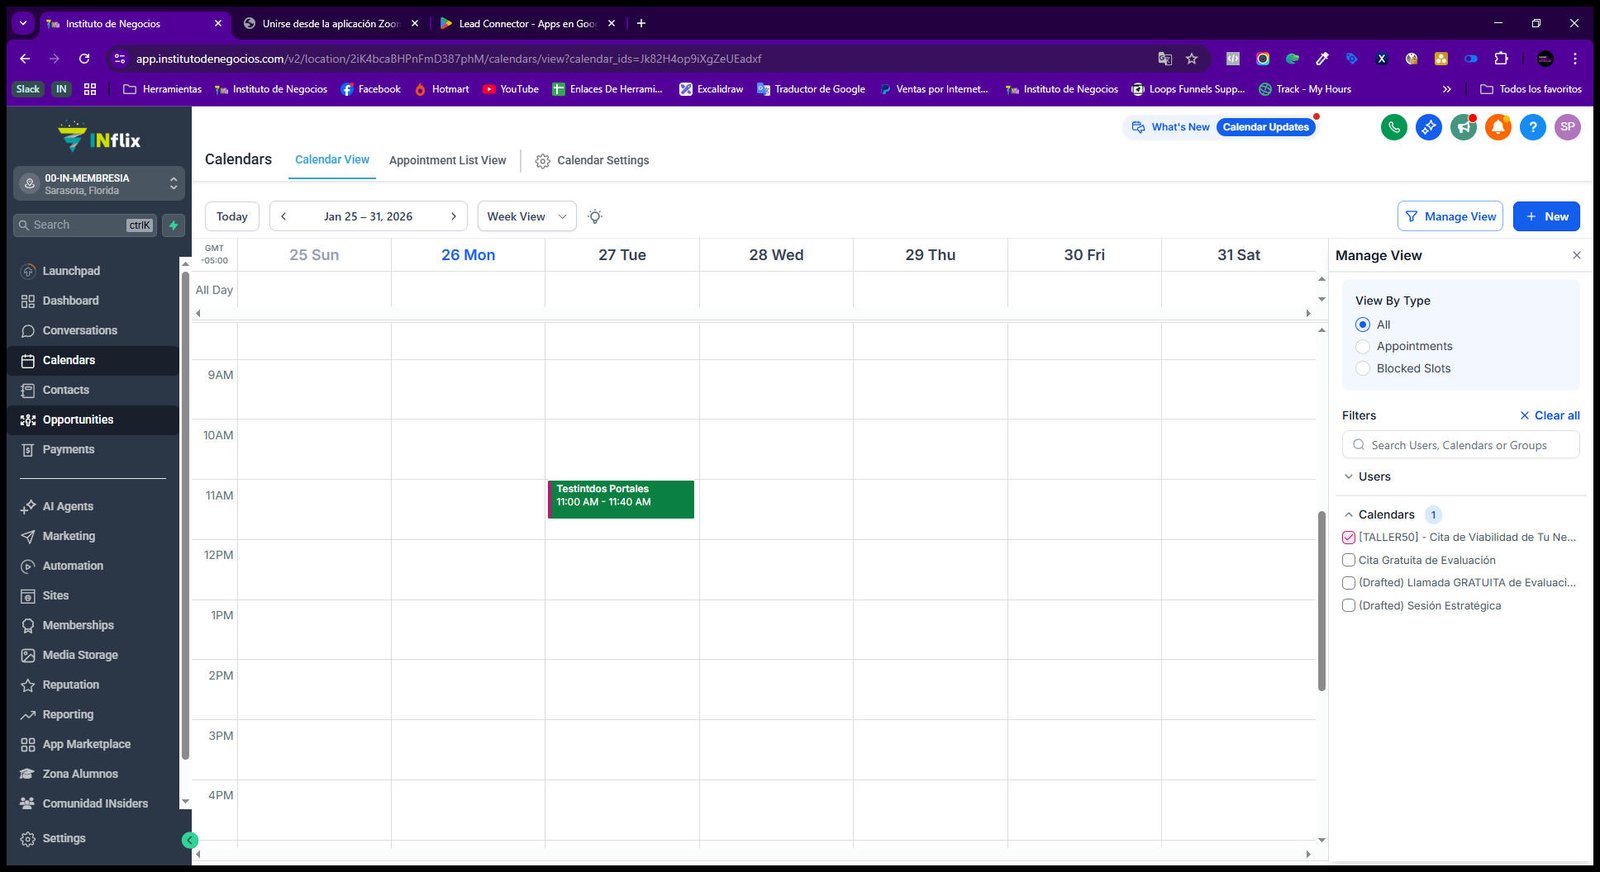Open the orange notifications bell
1600x872 pixels.
pos(1498,127)
